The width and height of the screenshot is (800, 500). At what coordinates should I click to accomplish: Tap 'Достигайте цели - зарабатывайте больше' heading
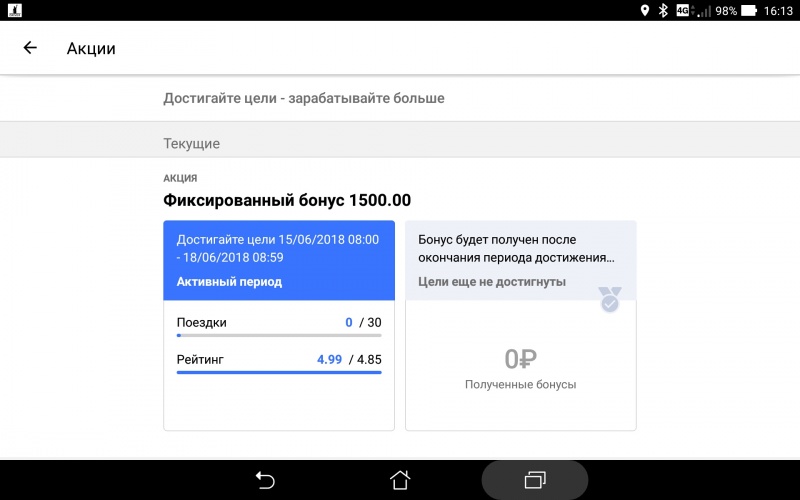304,98
